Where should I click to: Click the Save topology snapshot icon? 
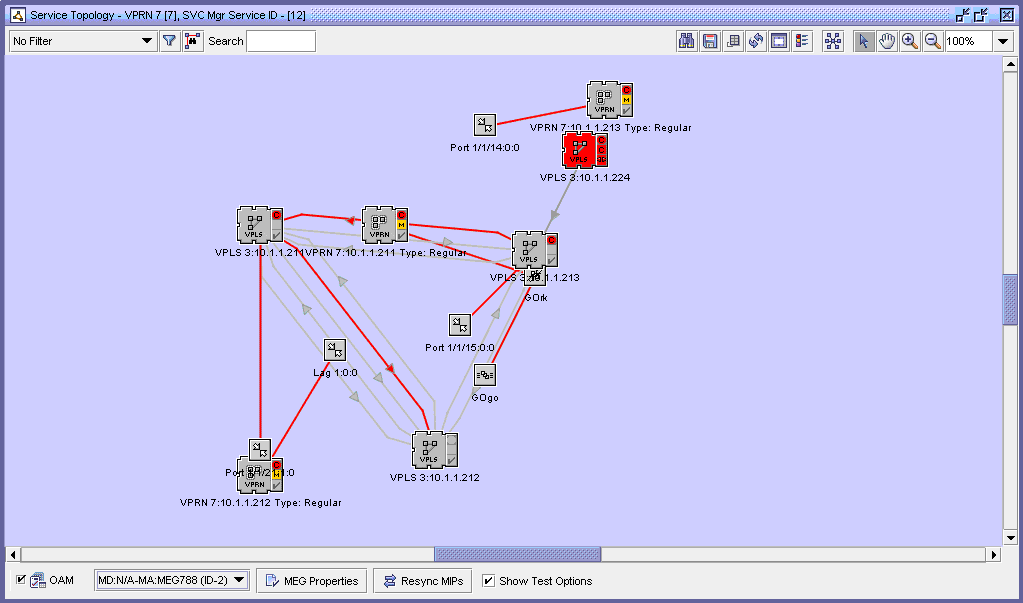pyautogui.click(x=710, y=40)
